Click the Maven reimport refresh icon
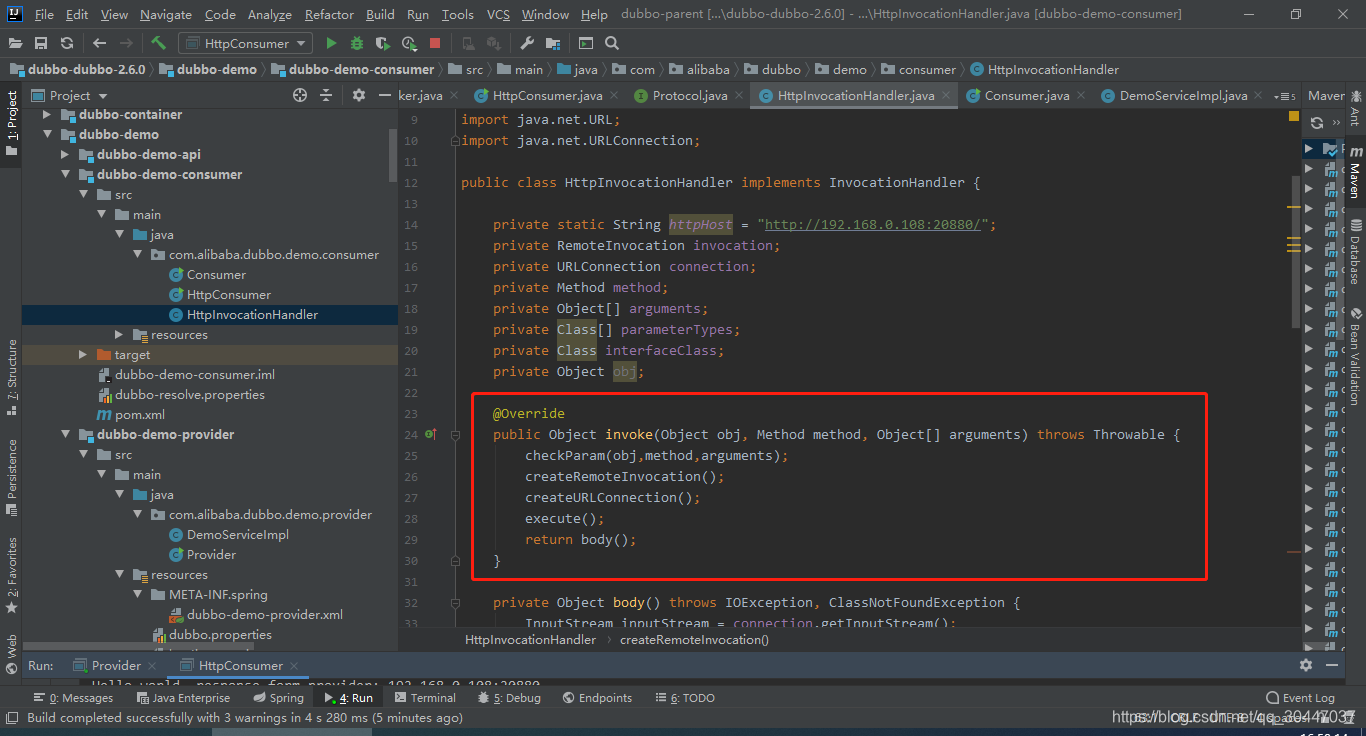This screenshot has height=736, width=1366. point(1317,122)
